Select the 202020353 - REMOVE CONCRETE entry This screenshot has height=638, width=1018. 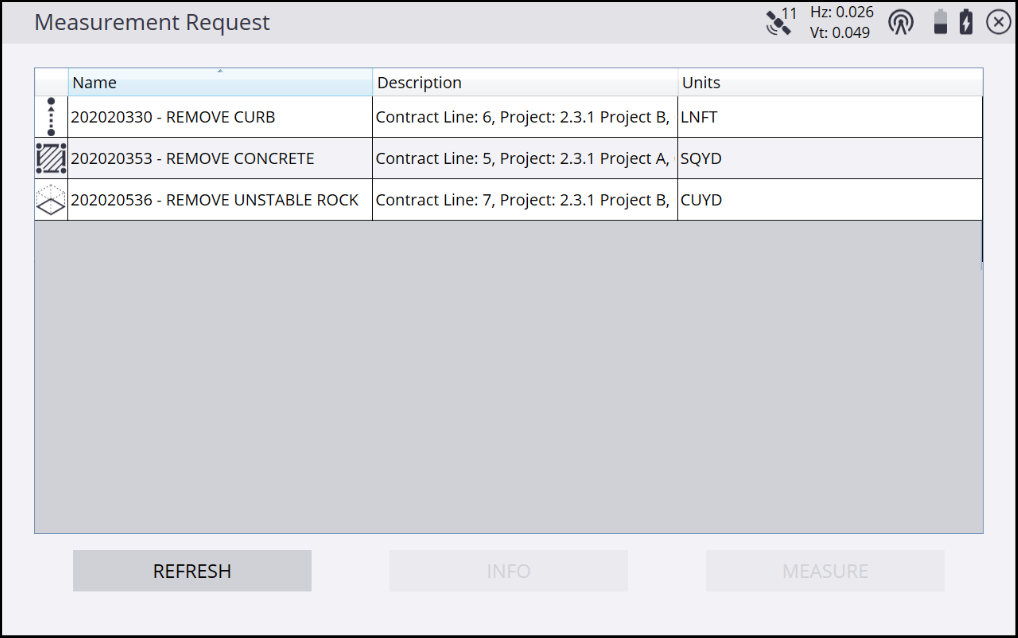(x=219, y=158)
